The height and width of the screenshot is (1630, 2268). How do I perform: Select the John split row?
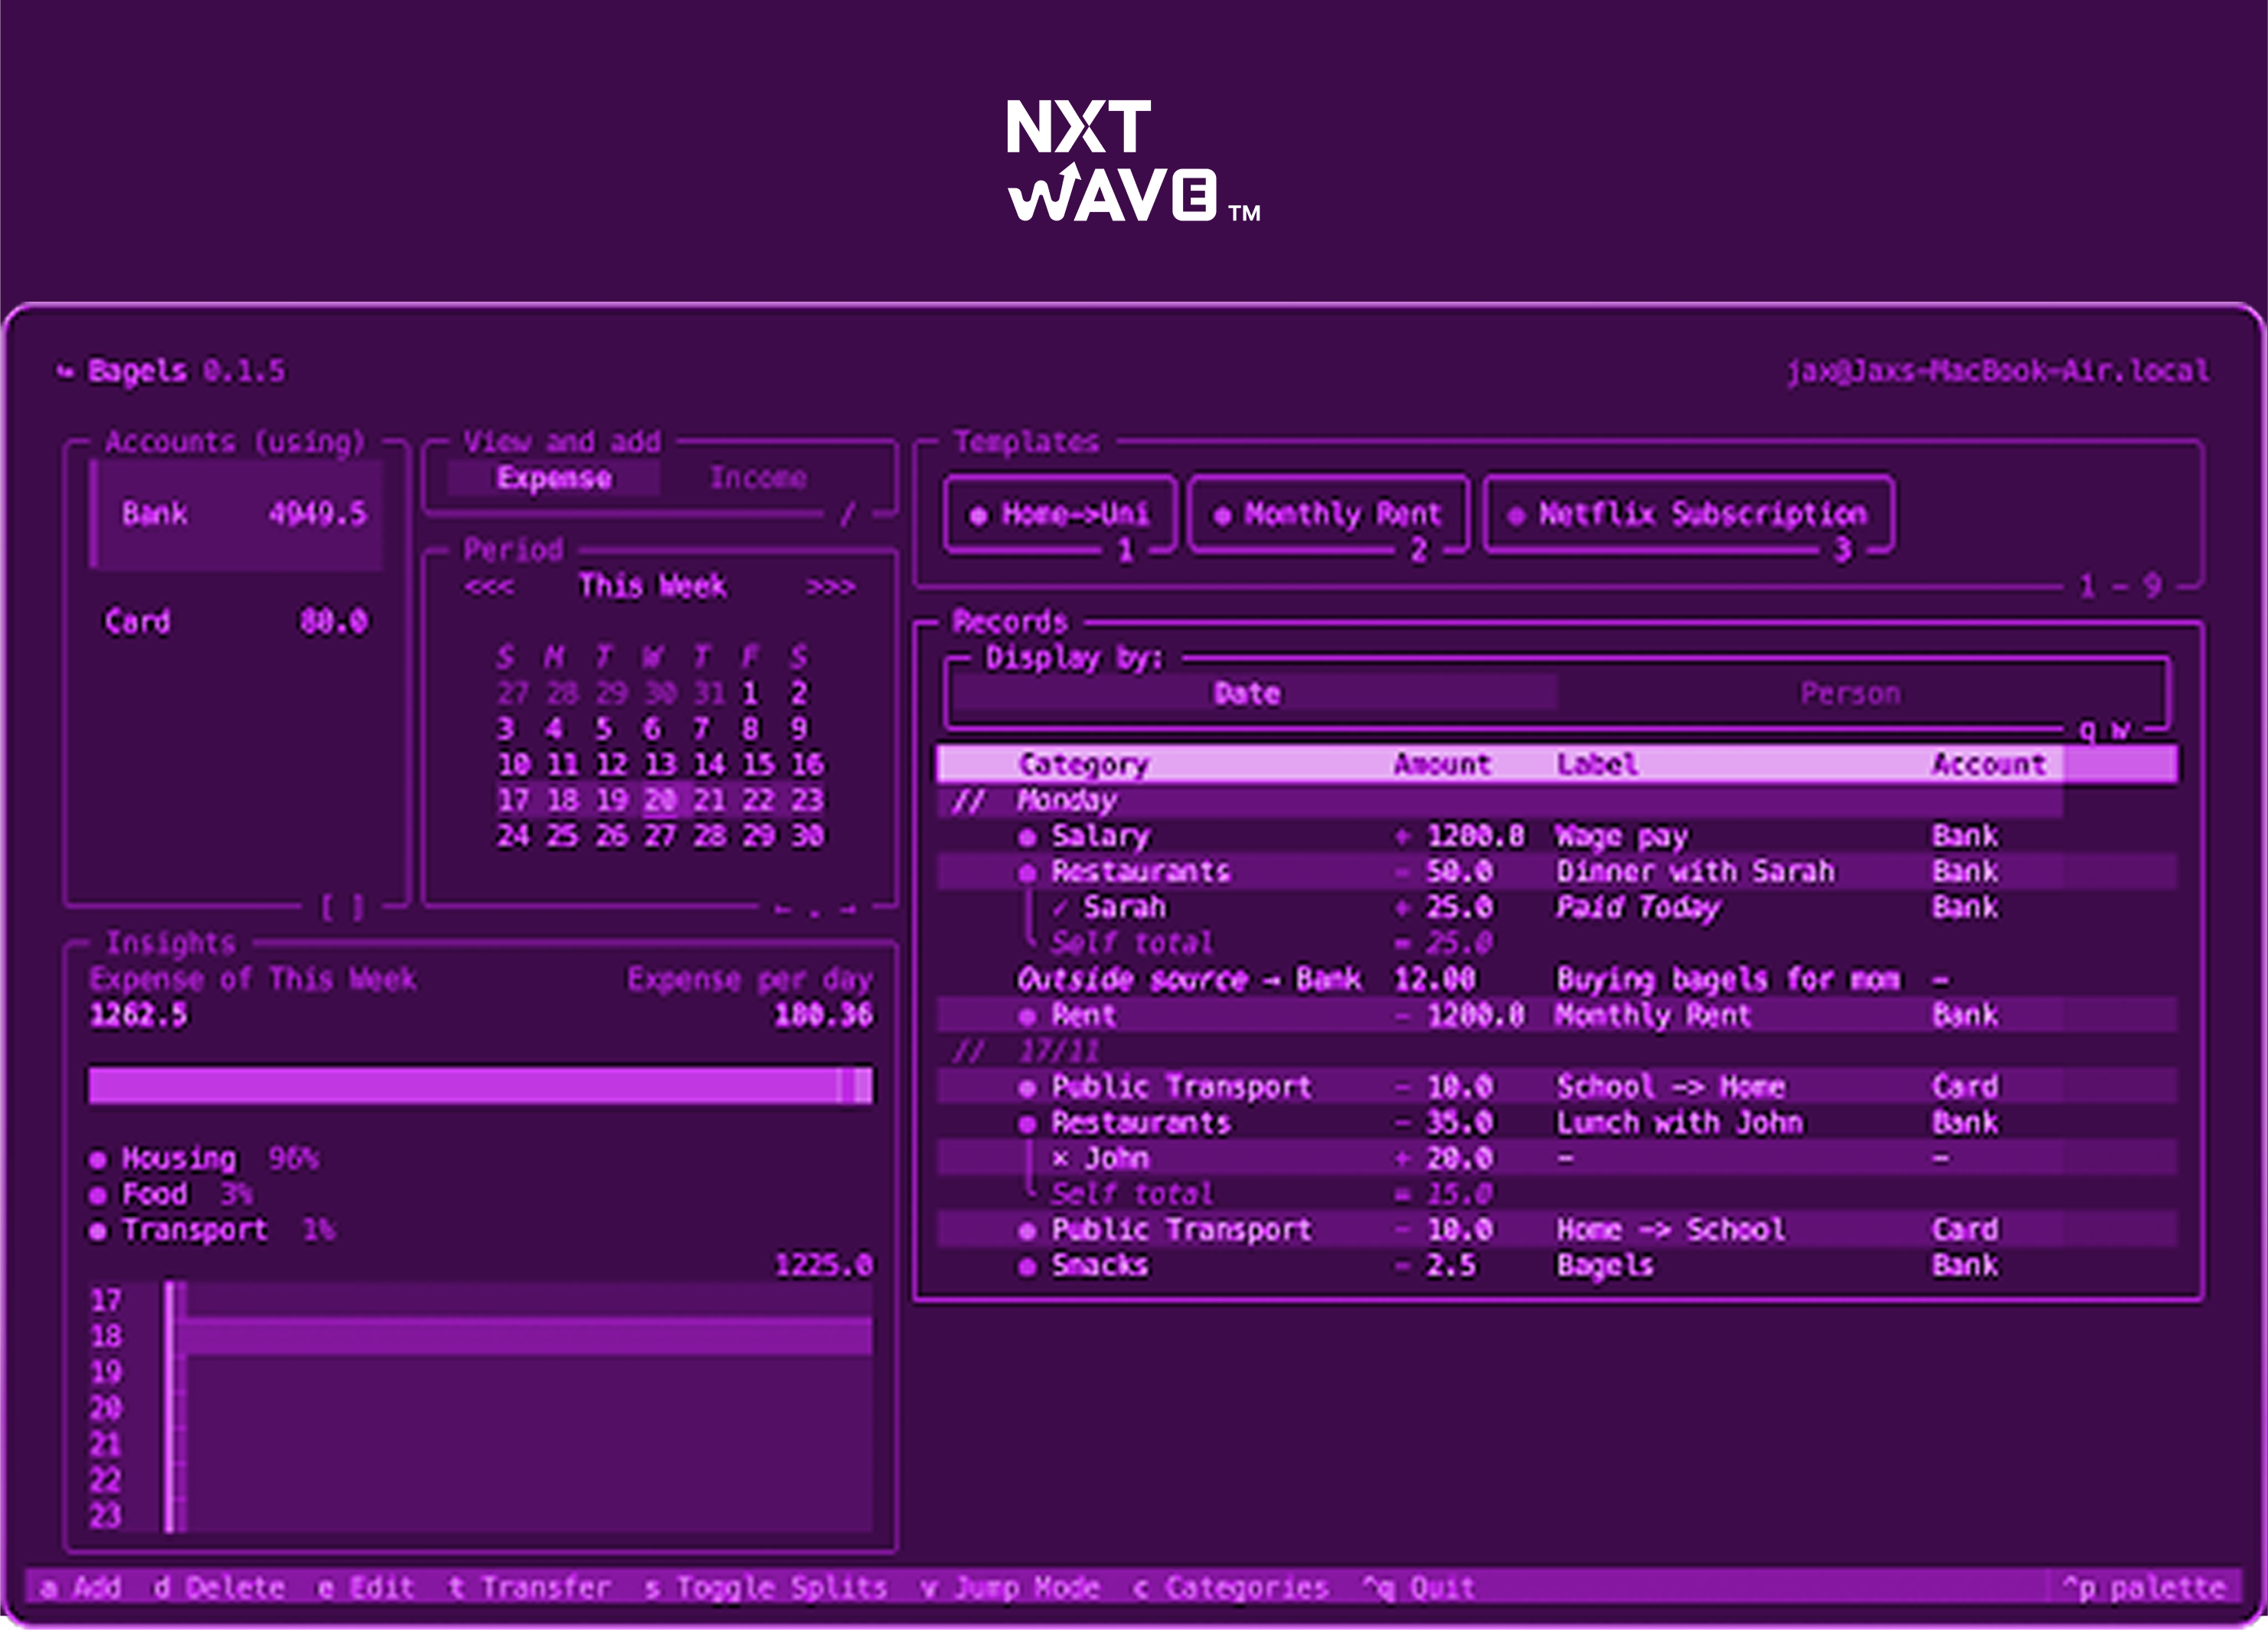1557,1159
